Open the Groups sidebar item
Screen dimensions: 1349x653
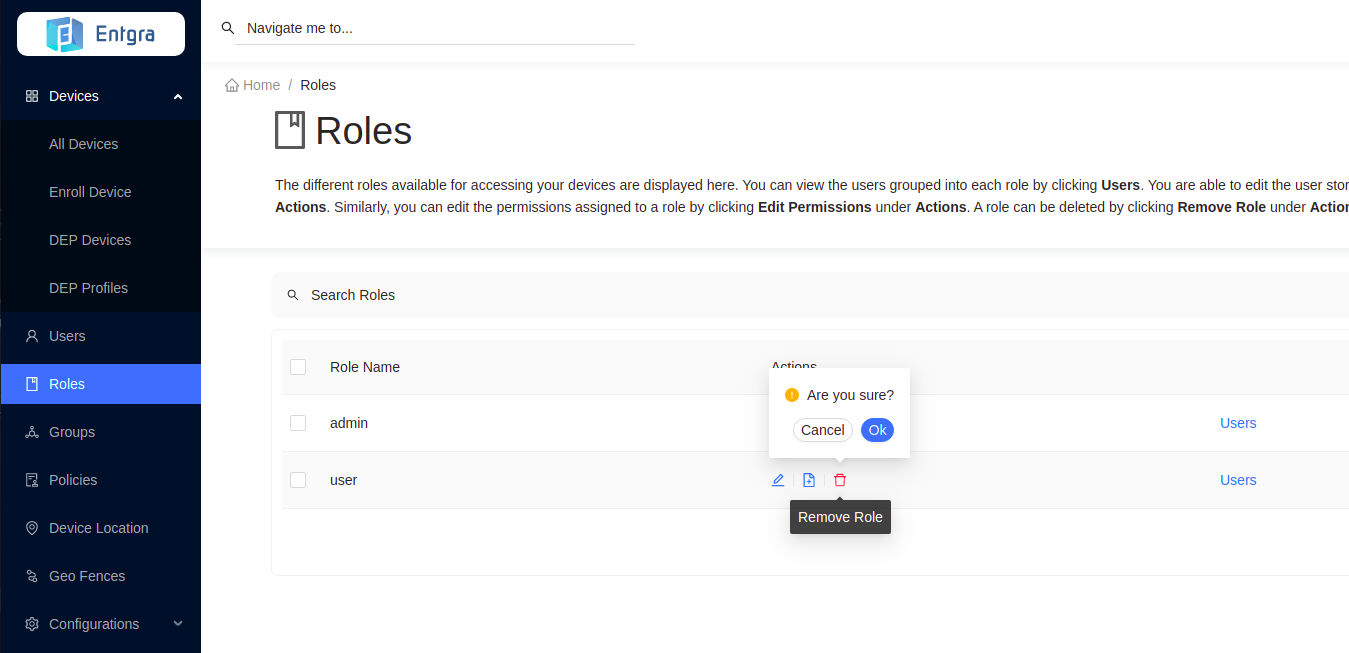coord(72,432)
